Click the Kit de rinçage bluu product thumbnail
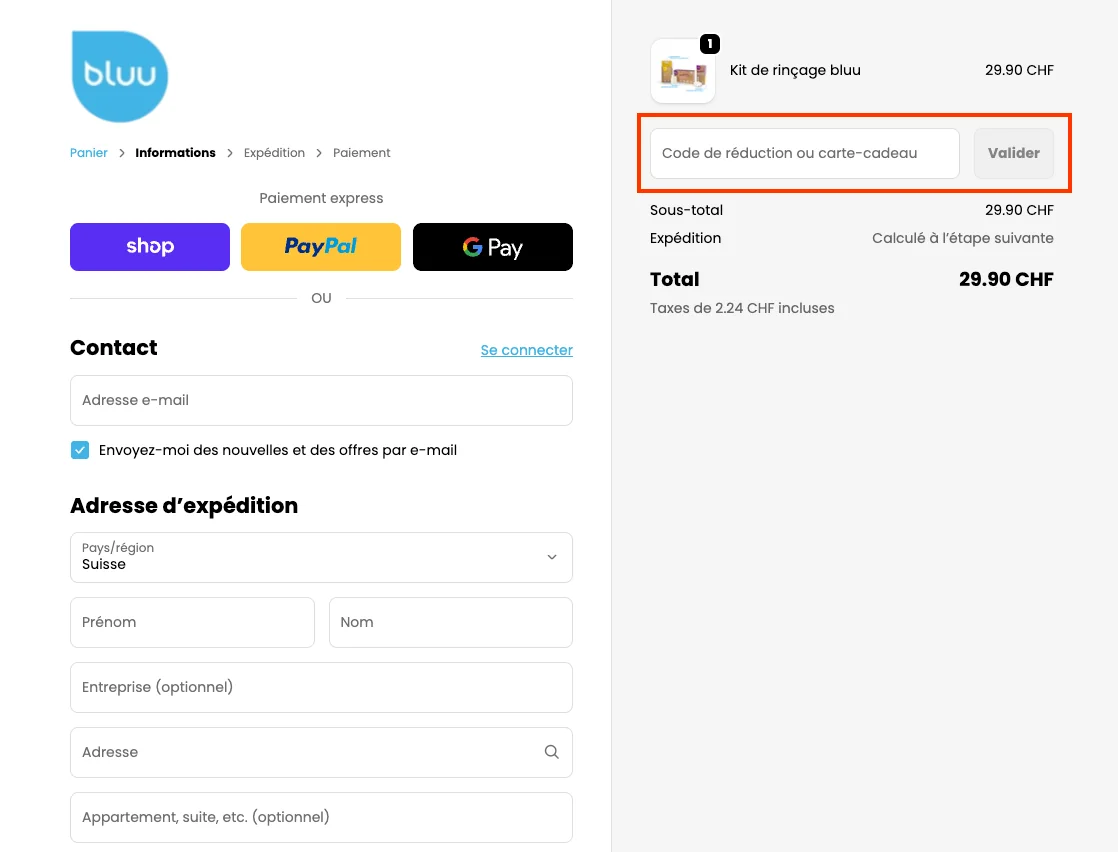 (683, 71)
